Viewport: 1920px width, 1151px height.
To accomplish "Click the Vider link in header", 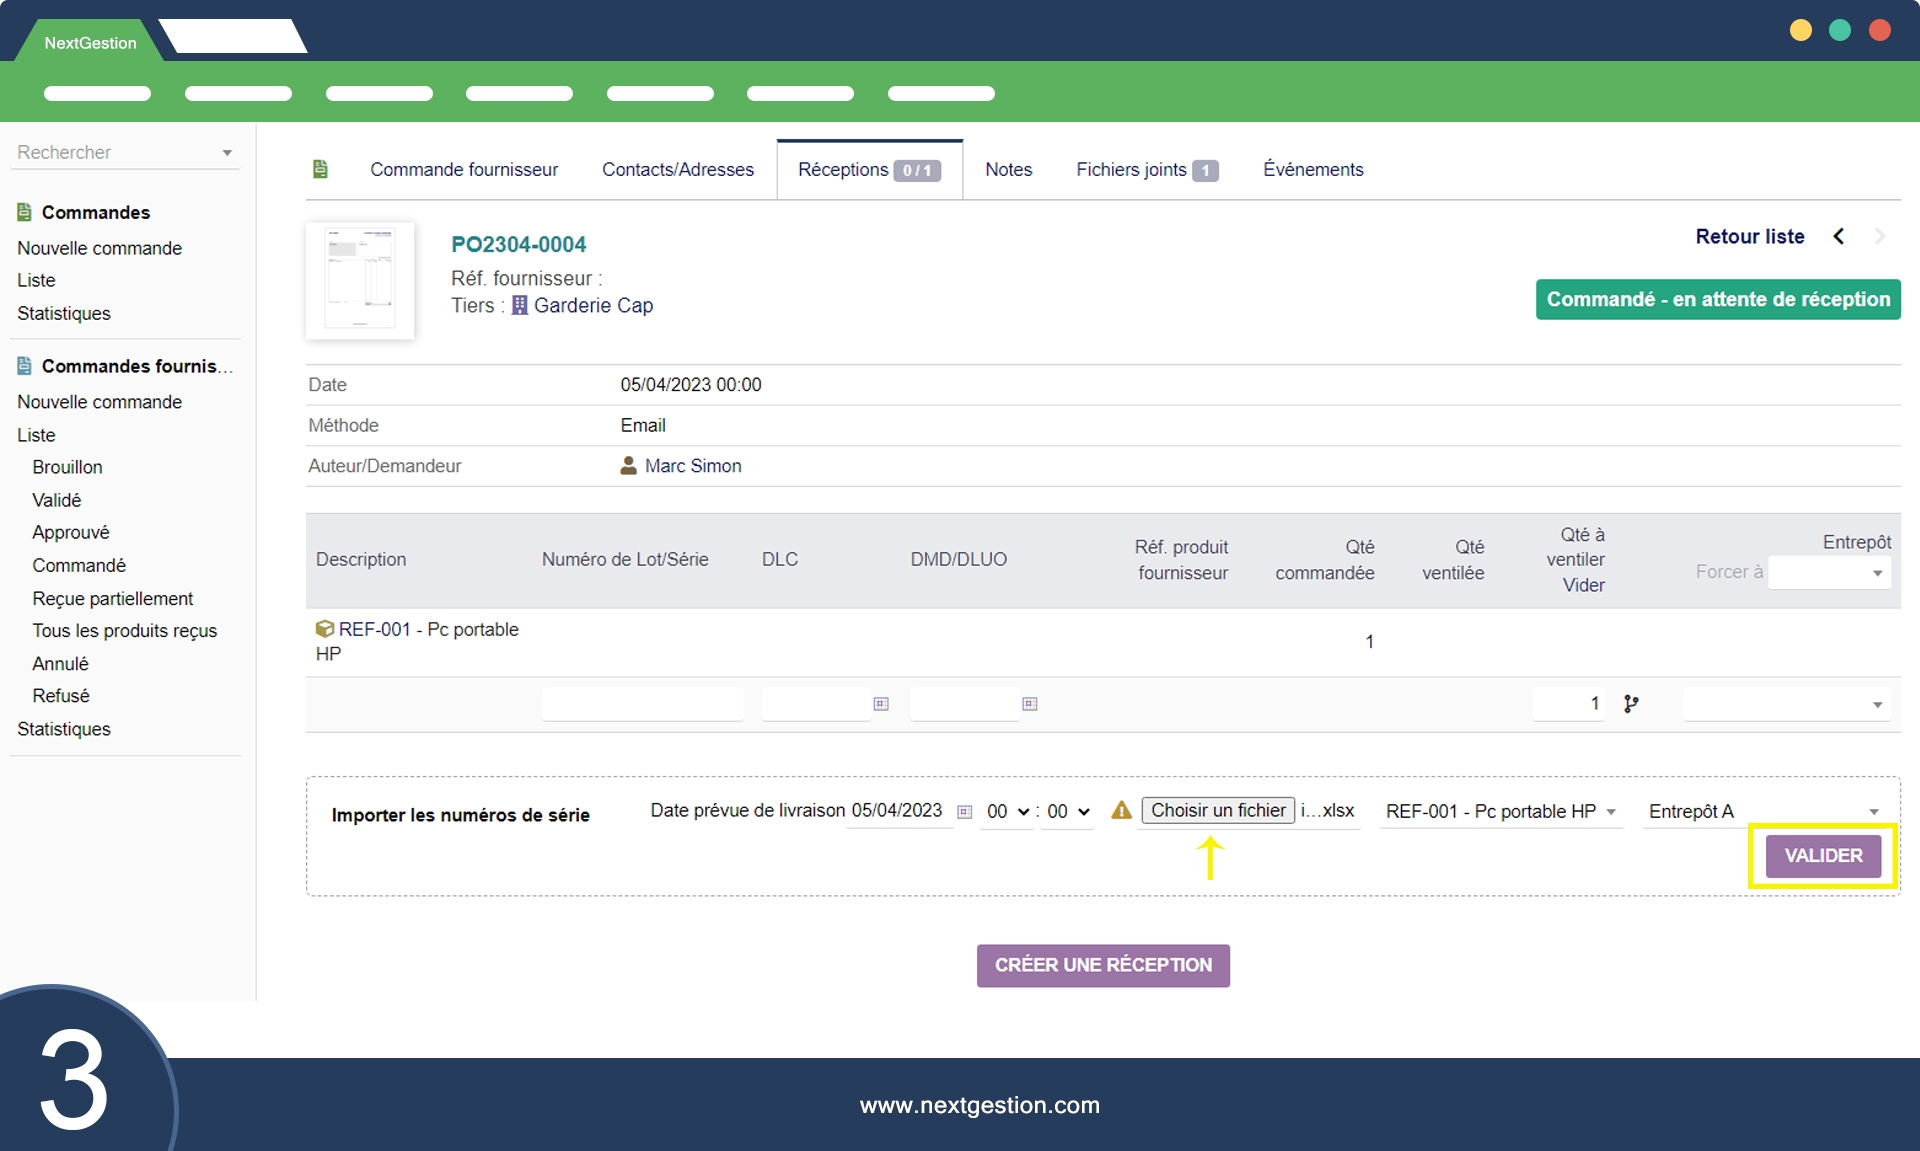I will pos(1583,586).
